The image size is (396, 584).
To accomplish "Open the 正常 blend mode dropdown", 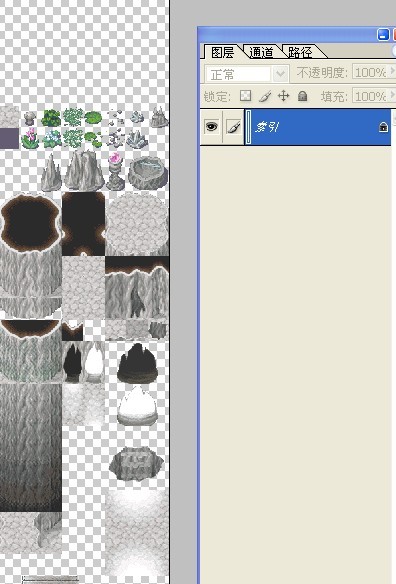I will coord(280,73).
